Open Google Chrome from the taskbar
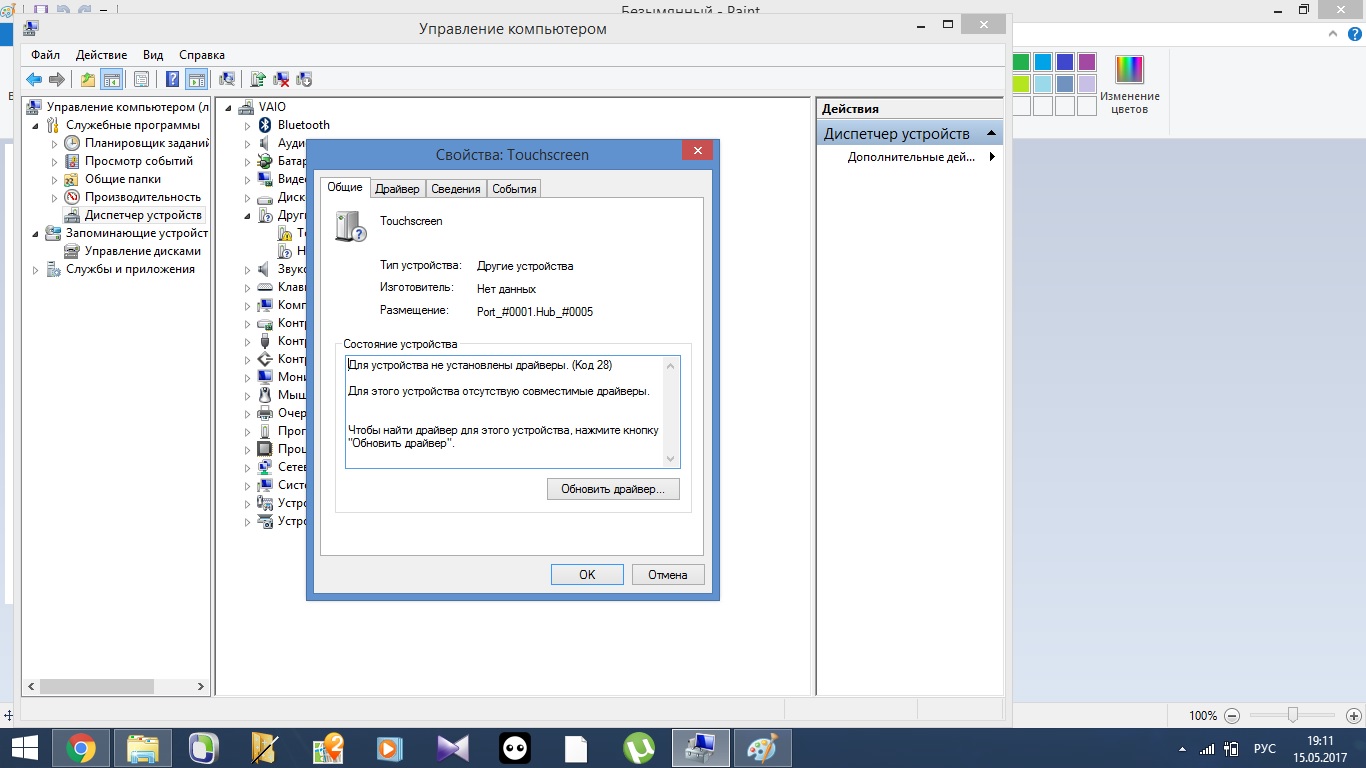This screenshot has height=768, width=1366. (81, 748)
